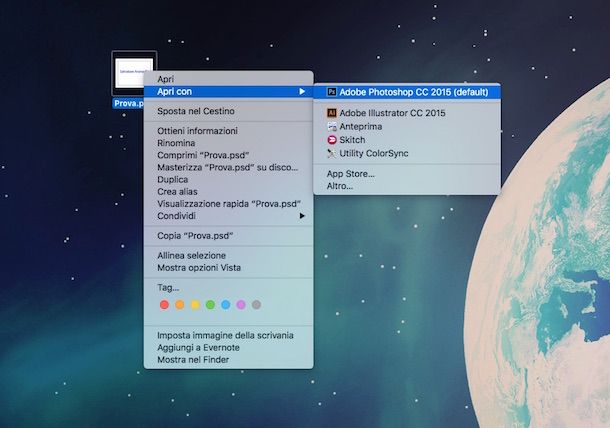Image resolution: width=610 pixels, height=428 pixels.
Task: Click the Anteprima app icon
Action: (332, 127)
